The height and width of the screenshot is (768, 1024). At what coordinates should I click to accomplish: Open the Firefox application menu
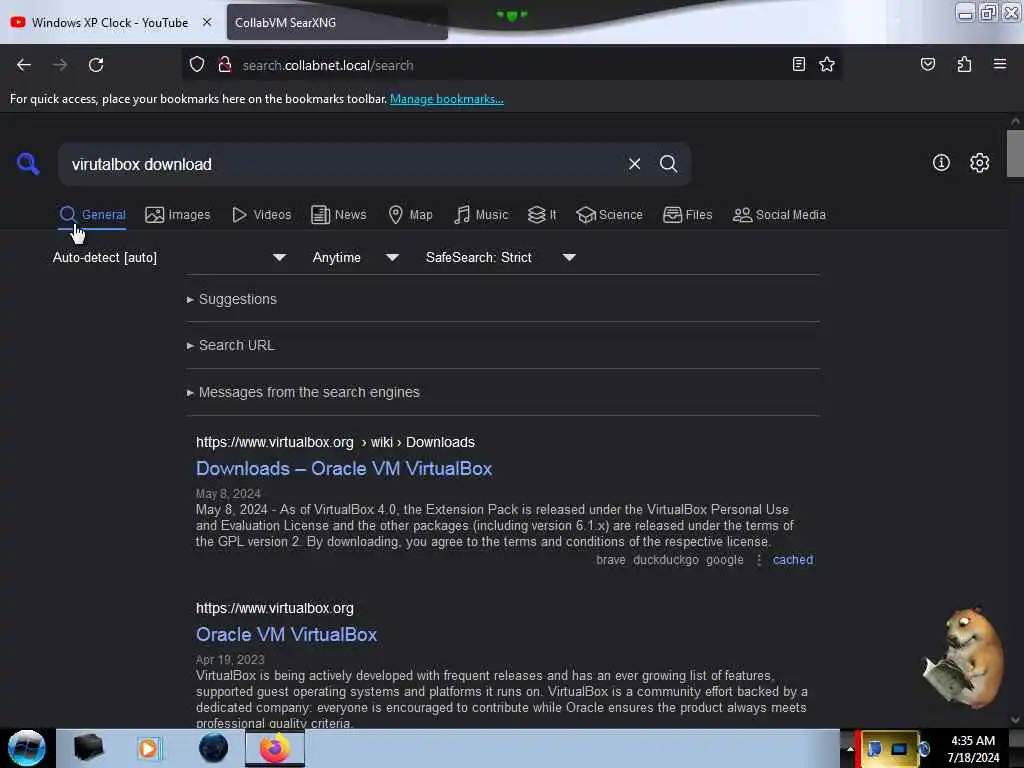1000,64
